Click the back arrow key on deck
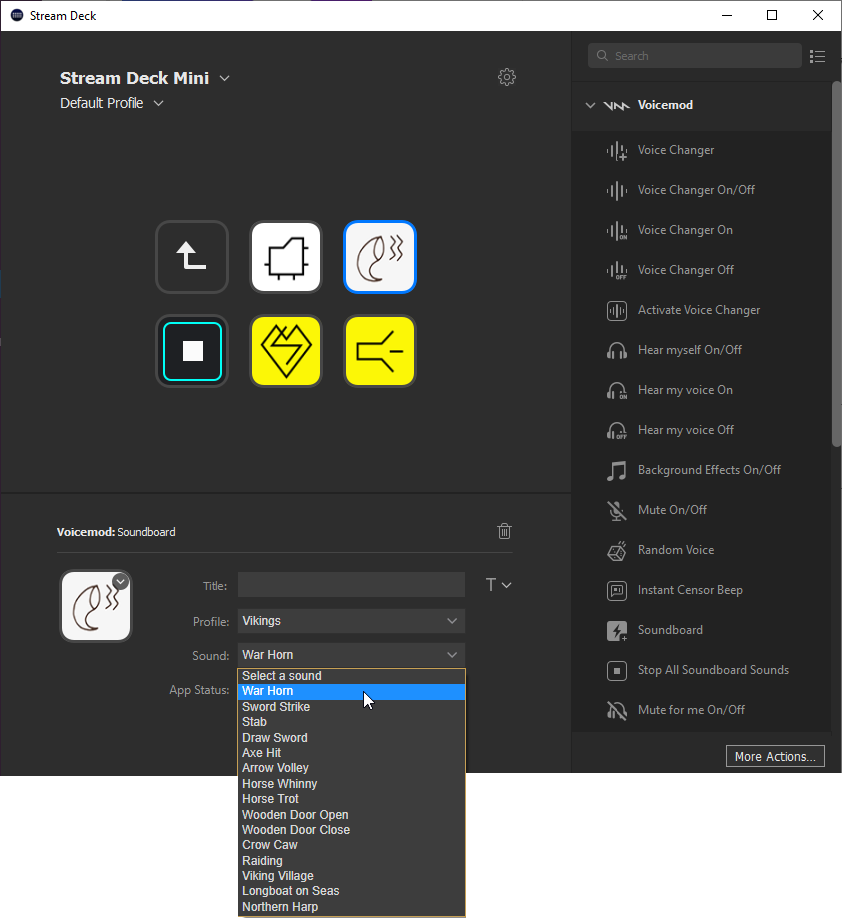This screenshot has height=918, width=842. [x=192, y=256]
